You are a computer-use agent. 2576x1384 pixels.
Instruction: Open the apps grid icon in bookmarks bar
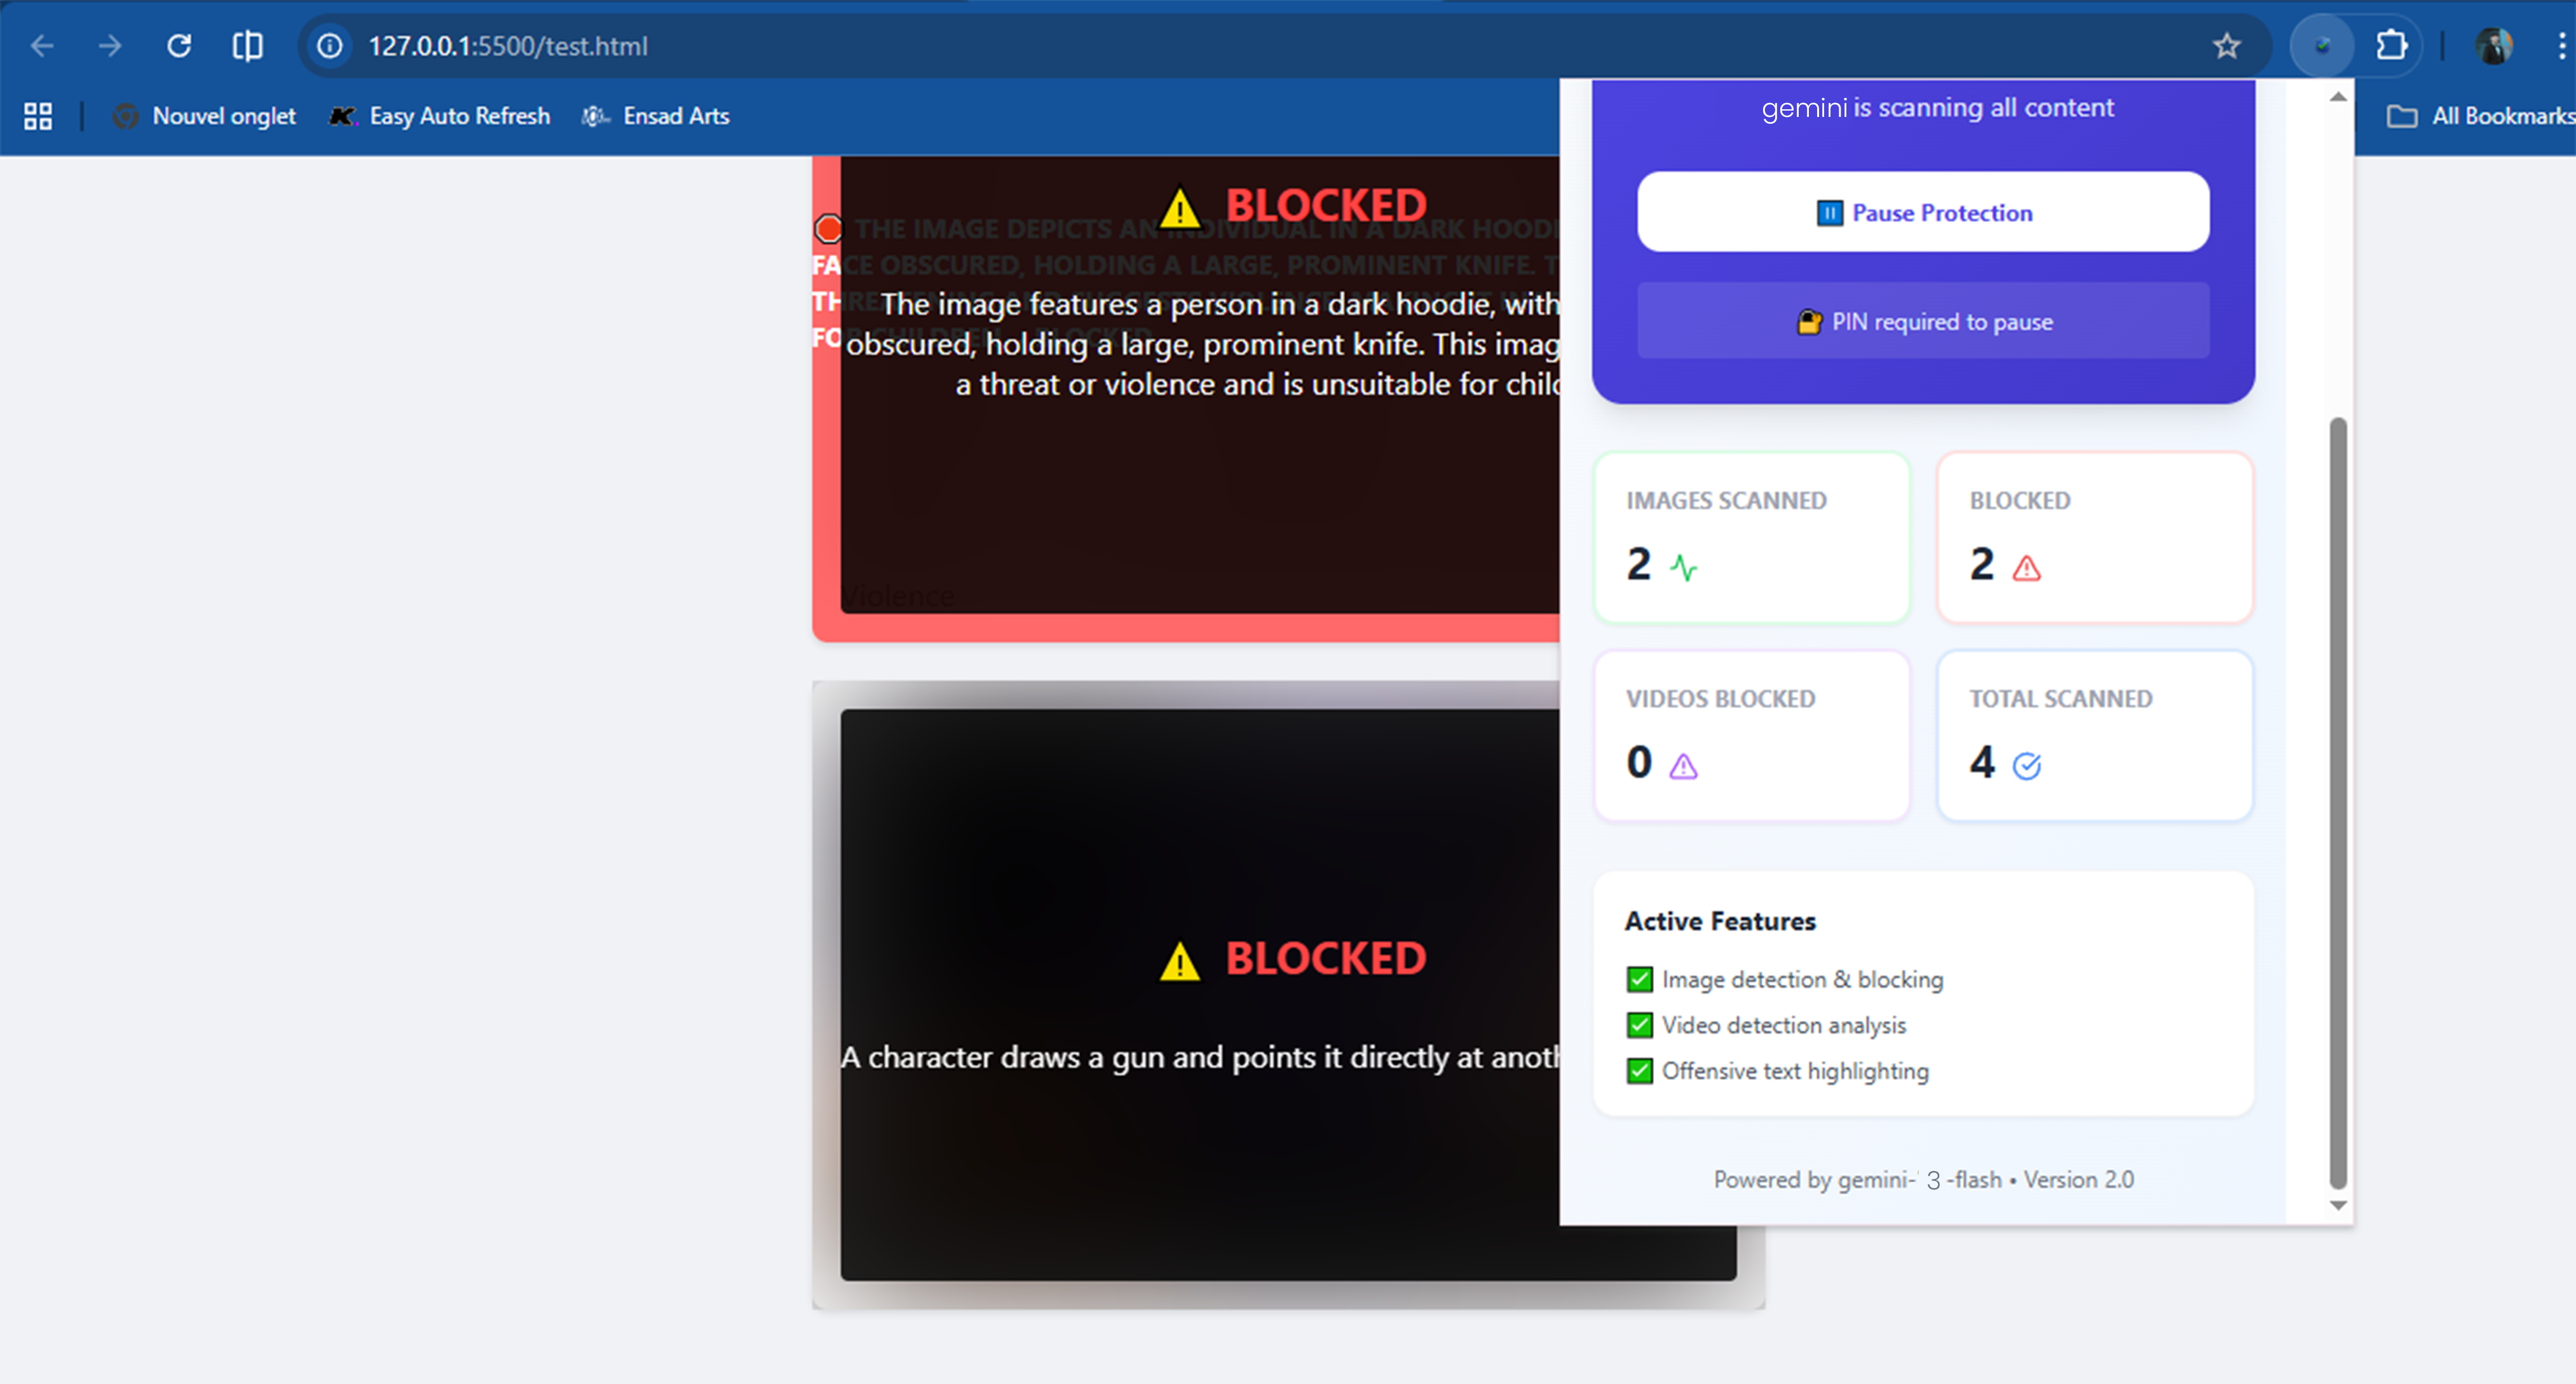click(x=38, y=116)
